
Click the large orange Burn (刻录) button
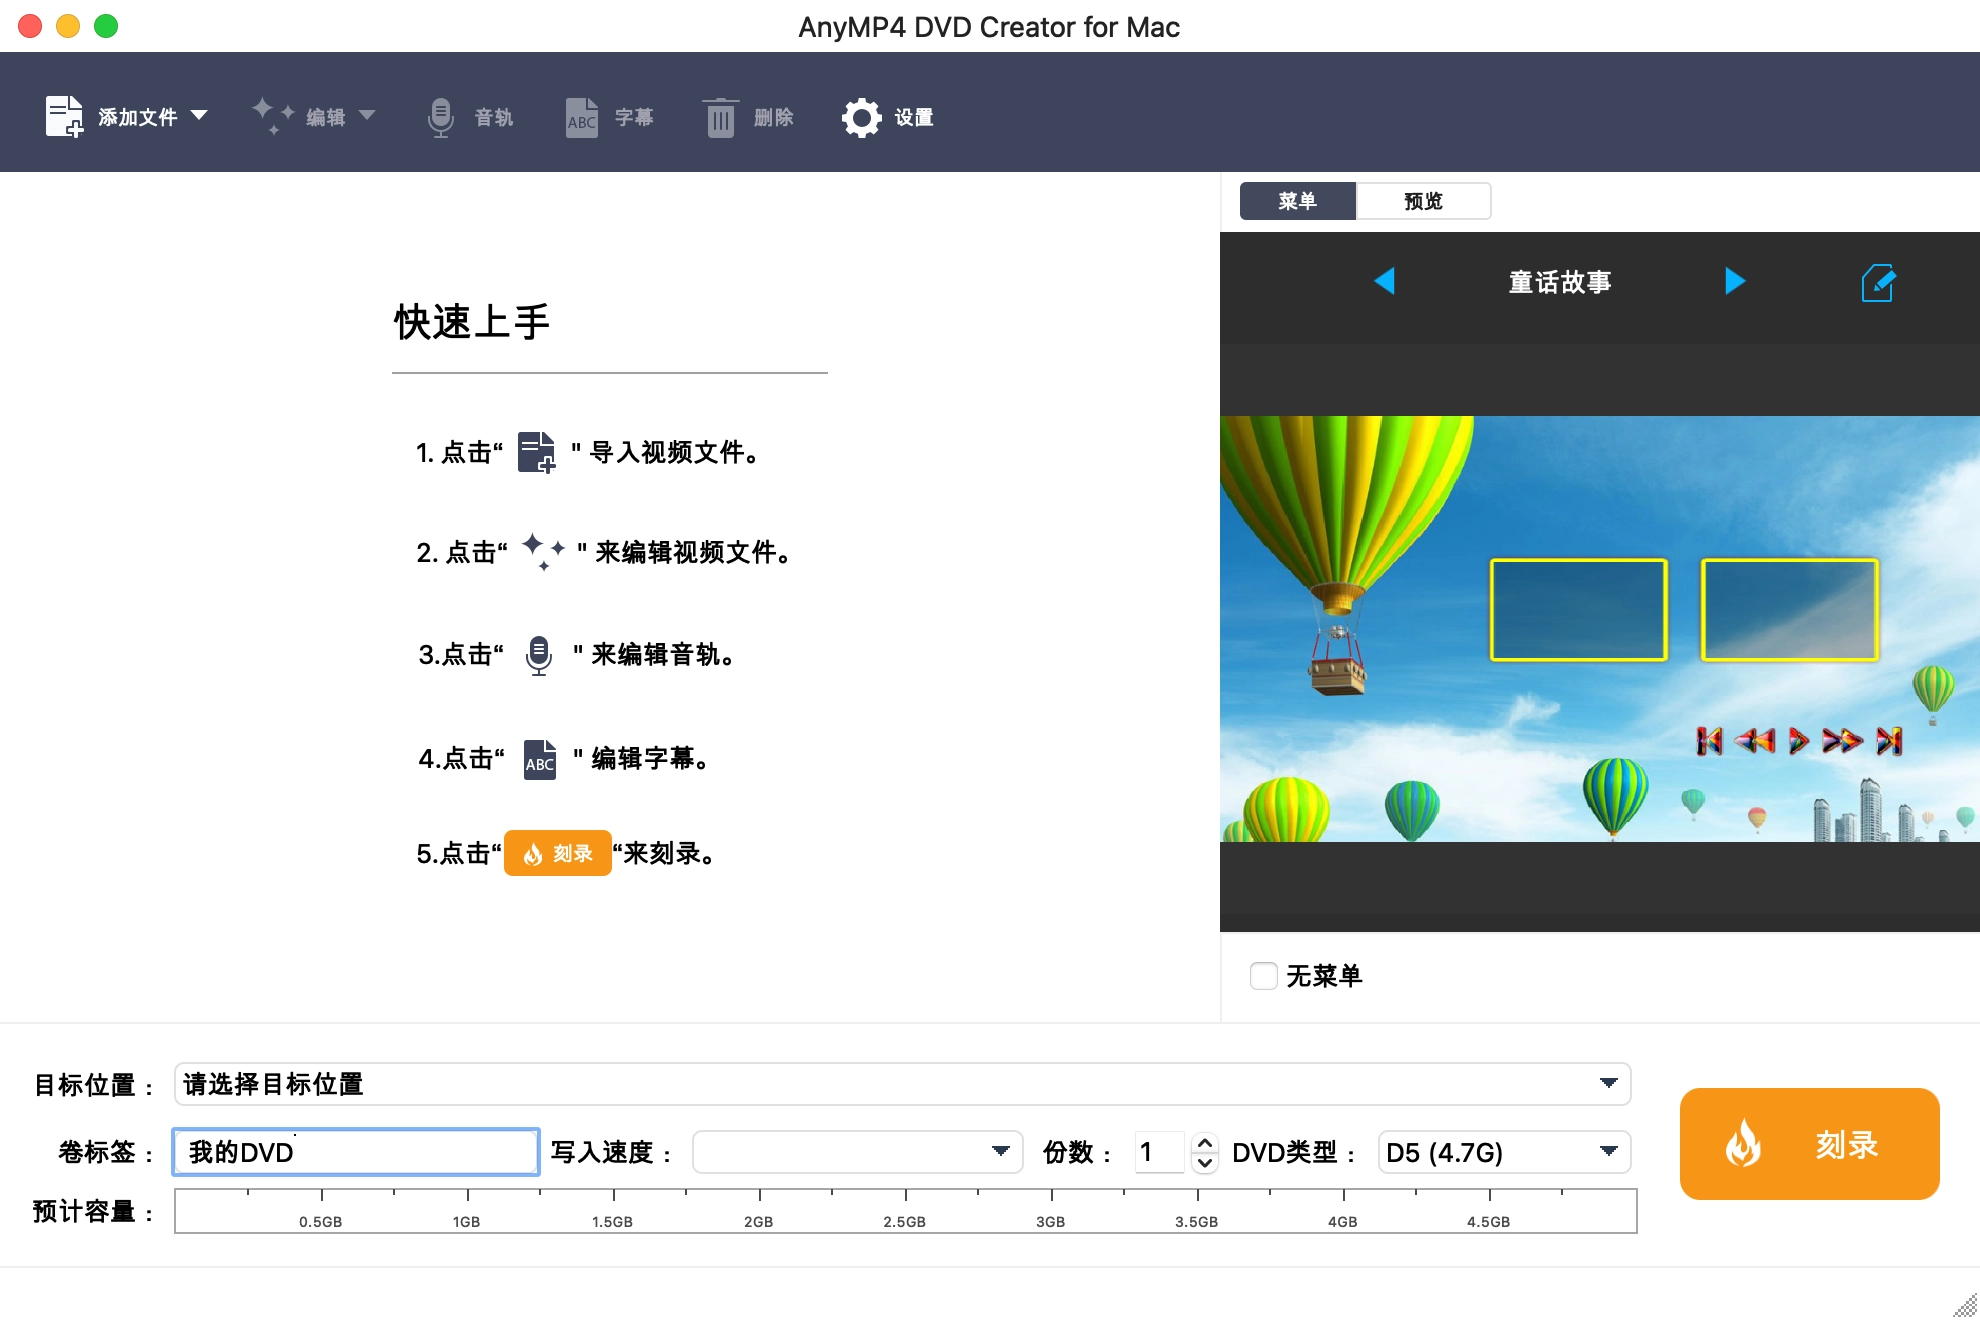click(1809, 1144)
